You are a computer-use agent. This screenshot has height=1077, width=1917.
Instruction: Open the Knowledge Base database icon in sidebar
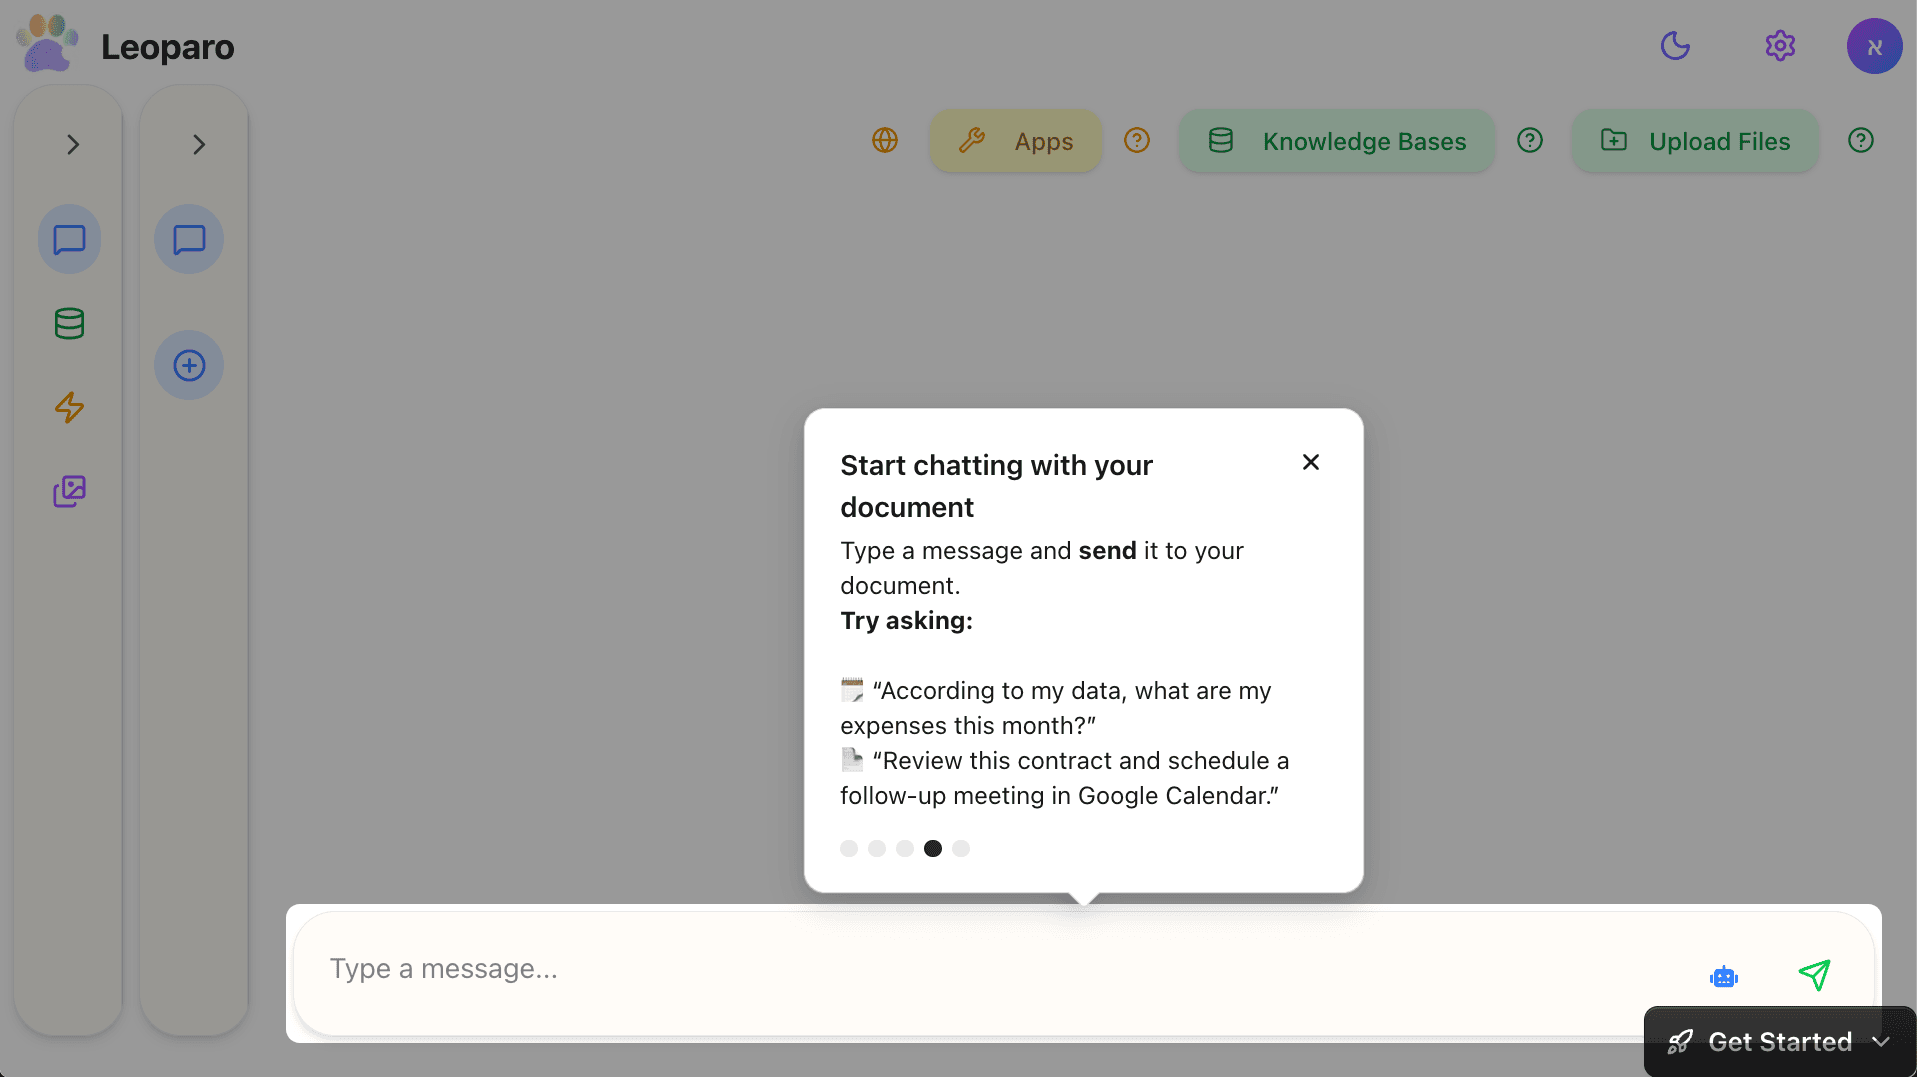[x=68, y=323]
